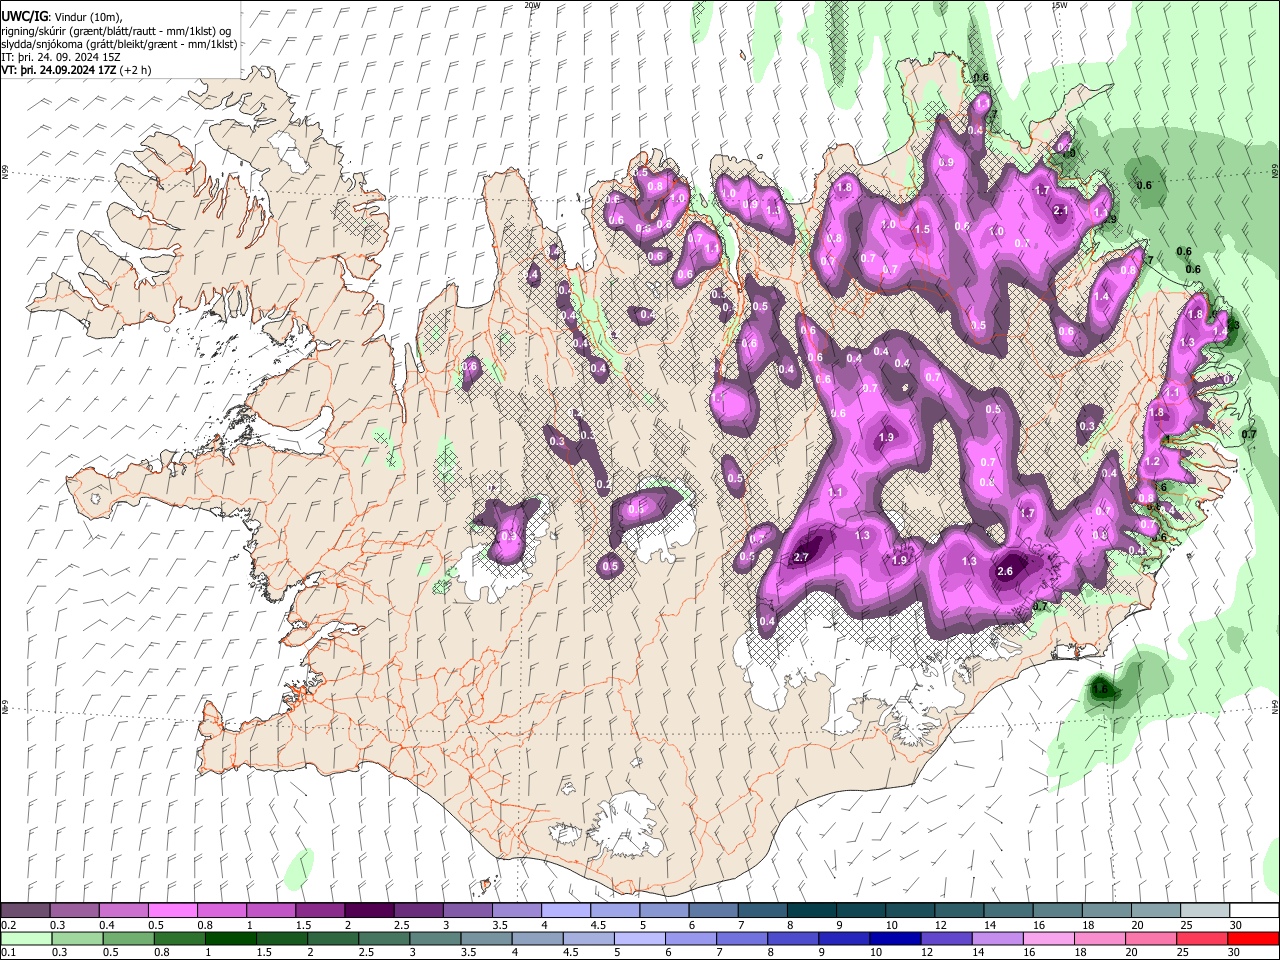Image resolution: width=1280 pixels, height=960 pixels.
Task: Click the light lavender swatch labeled 4, top row
Action: pyautogui.click(x=565, y=911)
